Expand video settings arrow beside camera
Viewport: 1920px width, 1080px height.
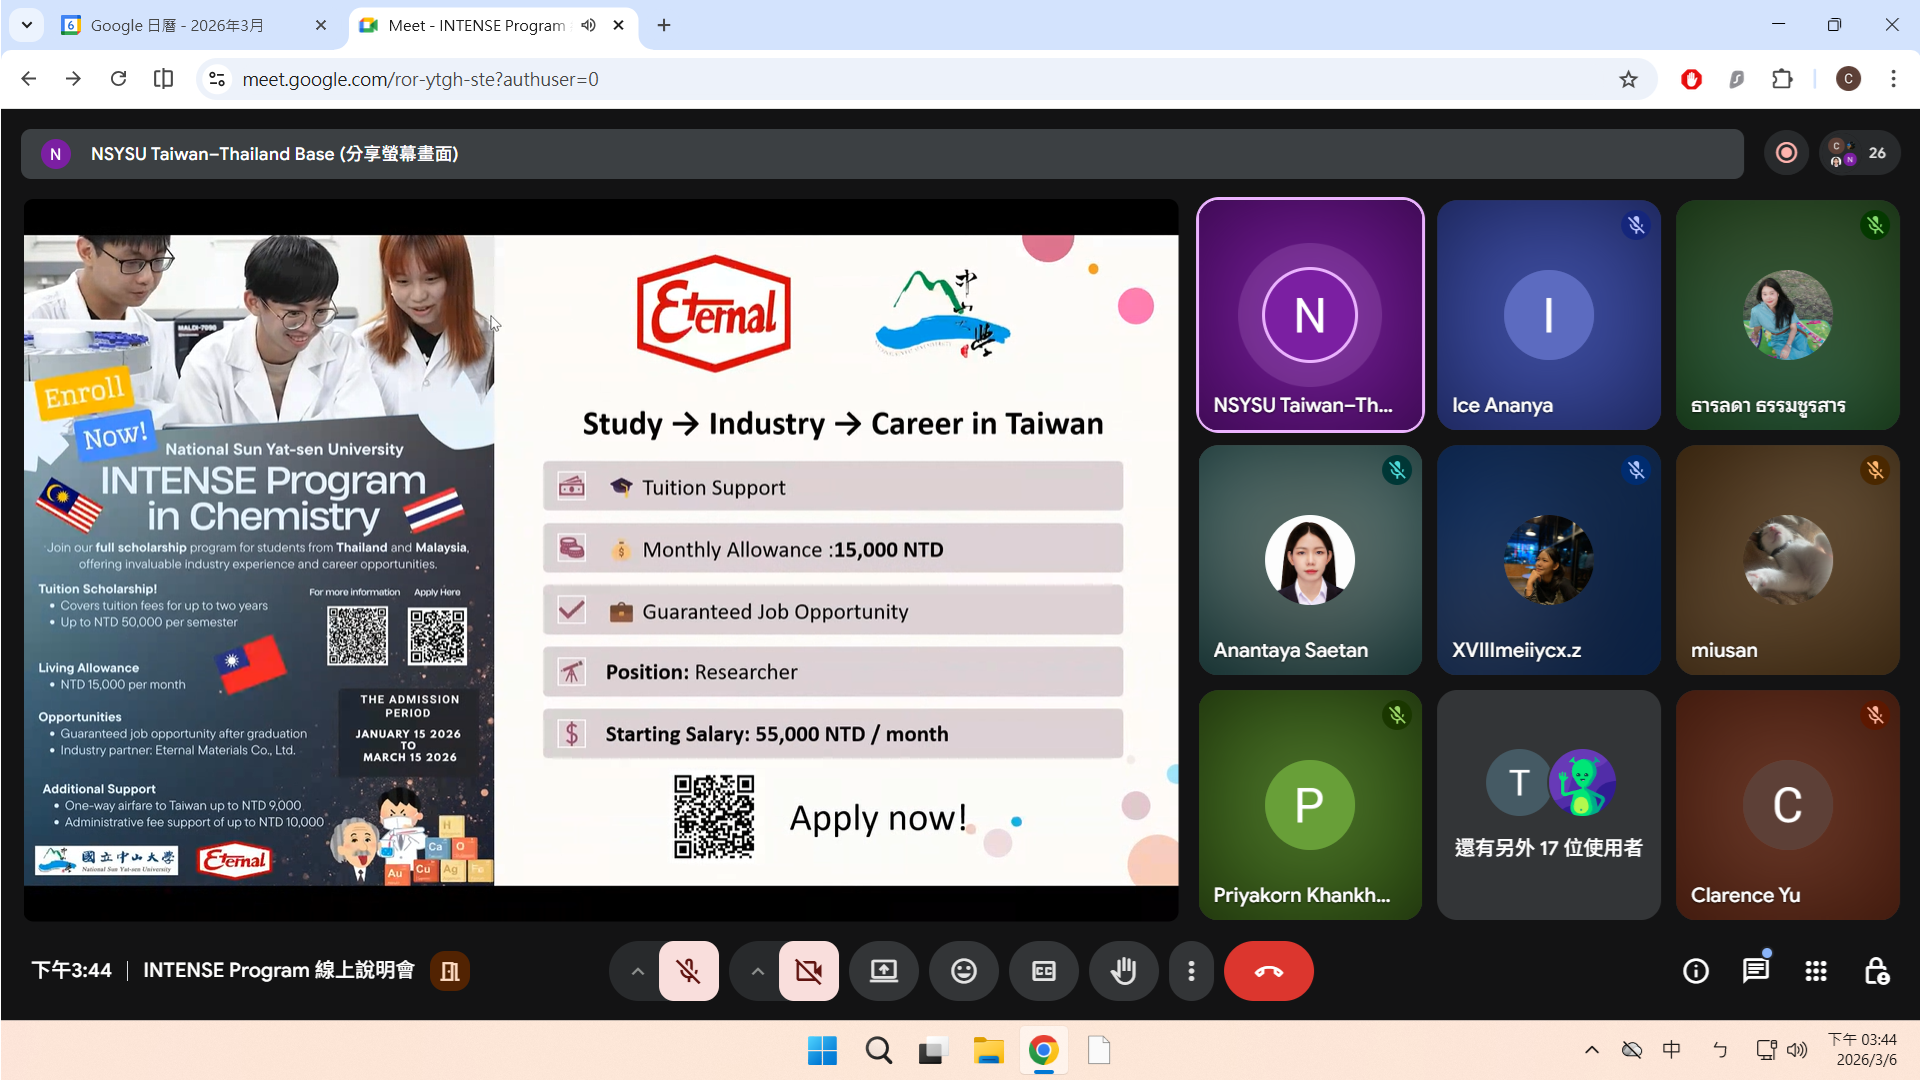[x=757, y=971]
